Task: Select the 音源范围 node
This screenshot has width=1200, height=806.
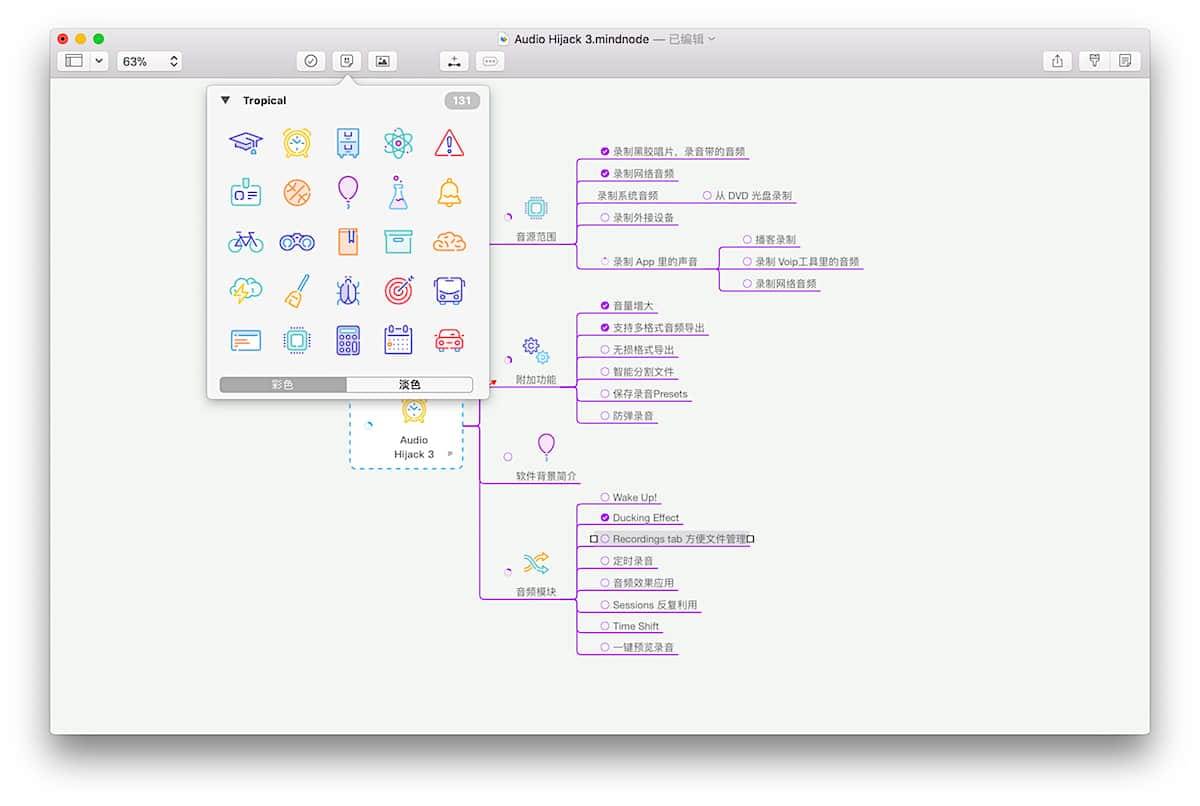Action: pyautogui.click(x=535, y=237)
